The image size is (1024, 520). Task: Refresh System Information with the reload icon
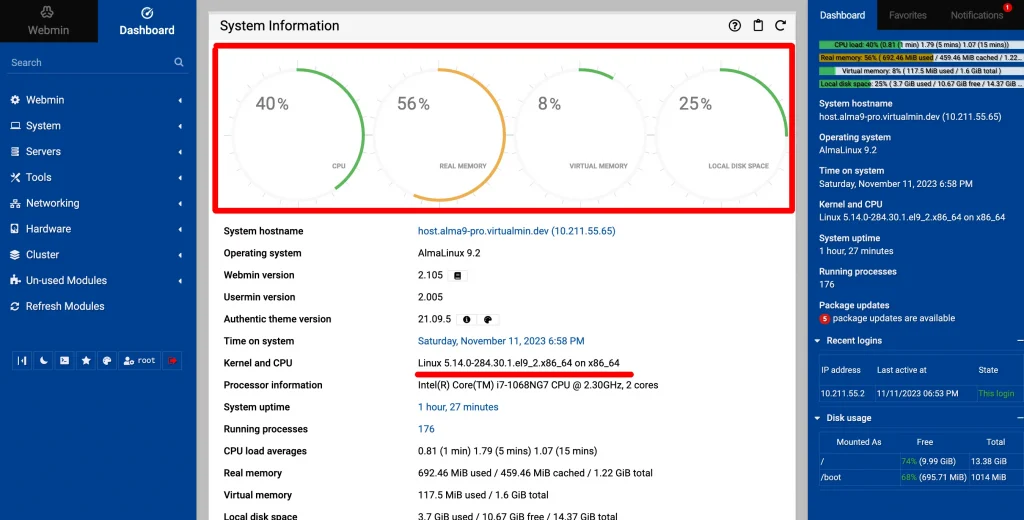(x=780, y=25)
